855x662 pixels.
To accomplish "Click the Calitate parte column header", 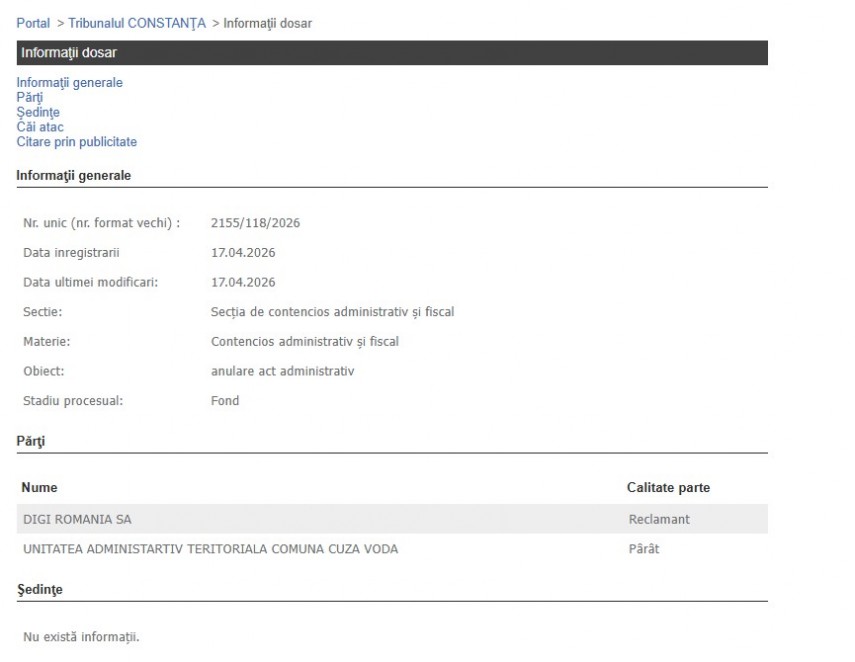I will pos(668,488).
